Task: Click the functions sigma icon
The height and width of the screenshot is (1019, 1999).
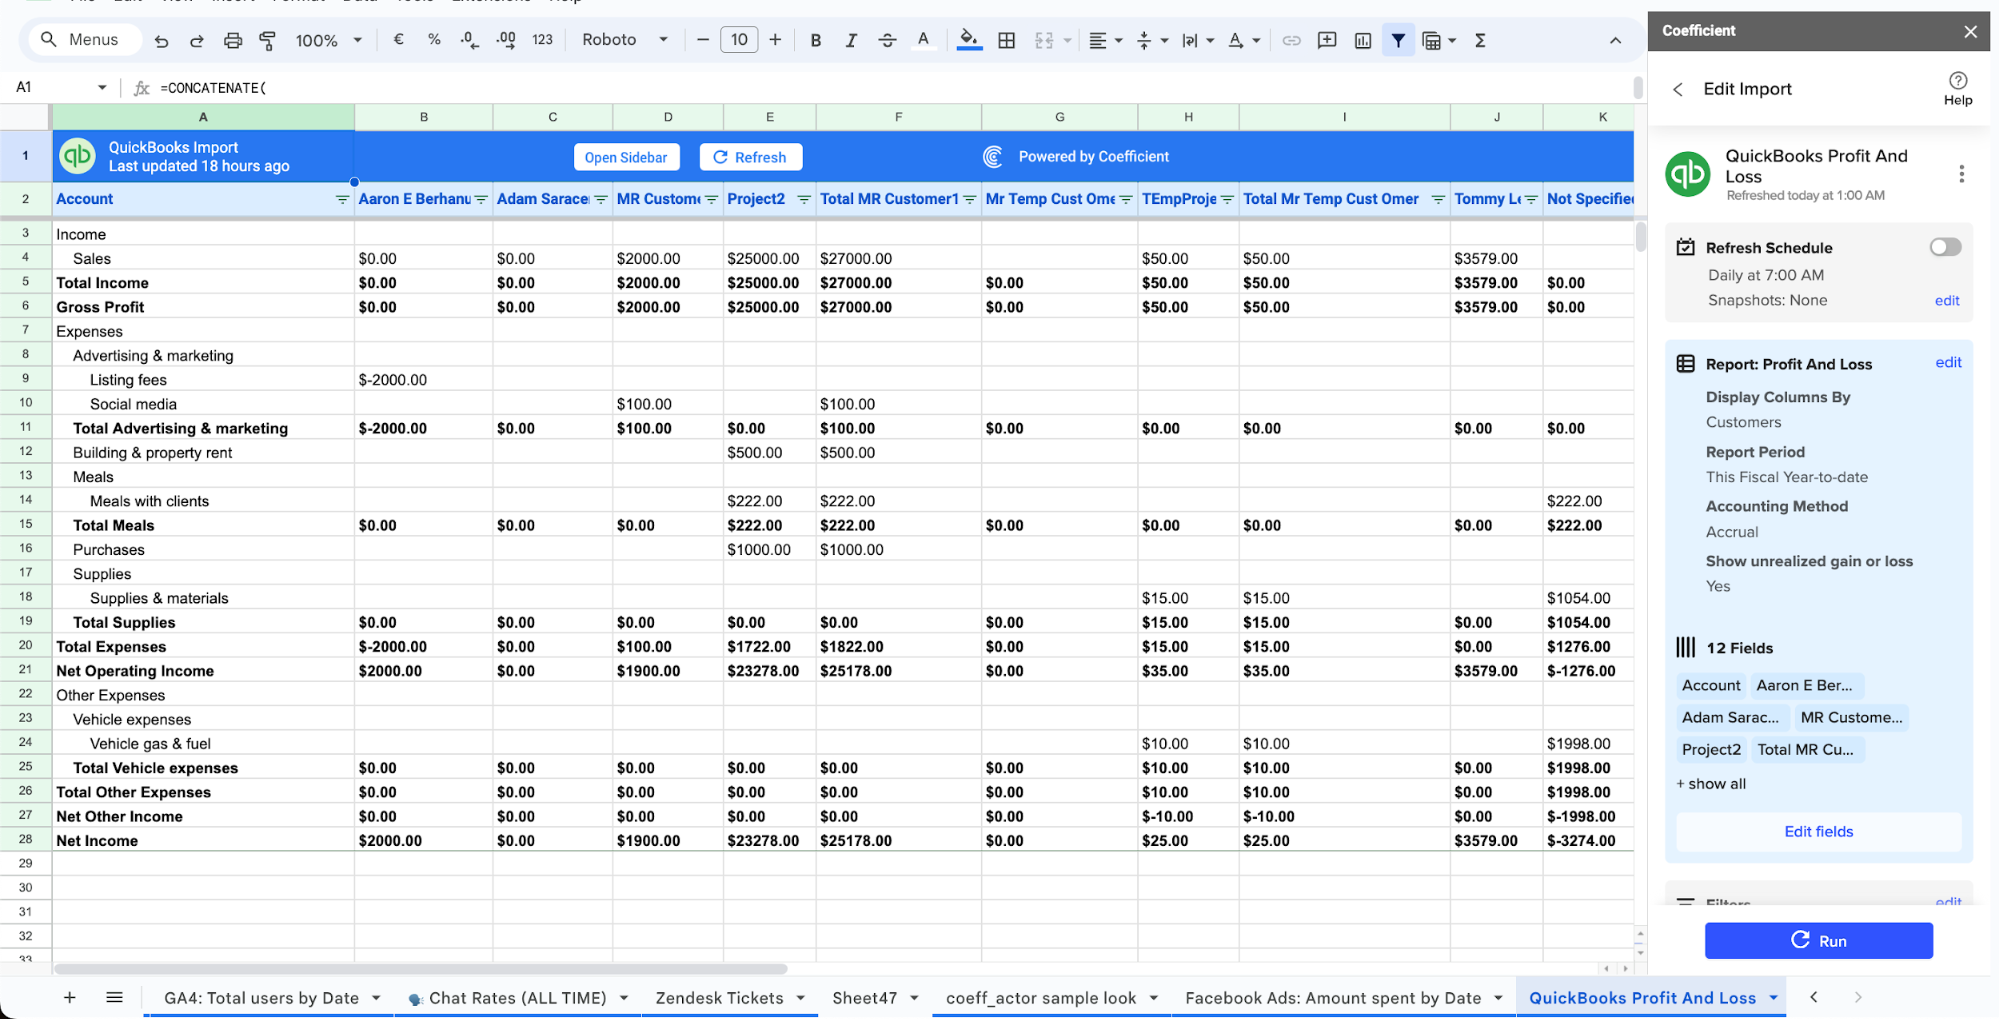Action: tap(1480, 40)
